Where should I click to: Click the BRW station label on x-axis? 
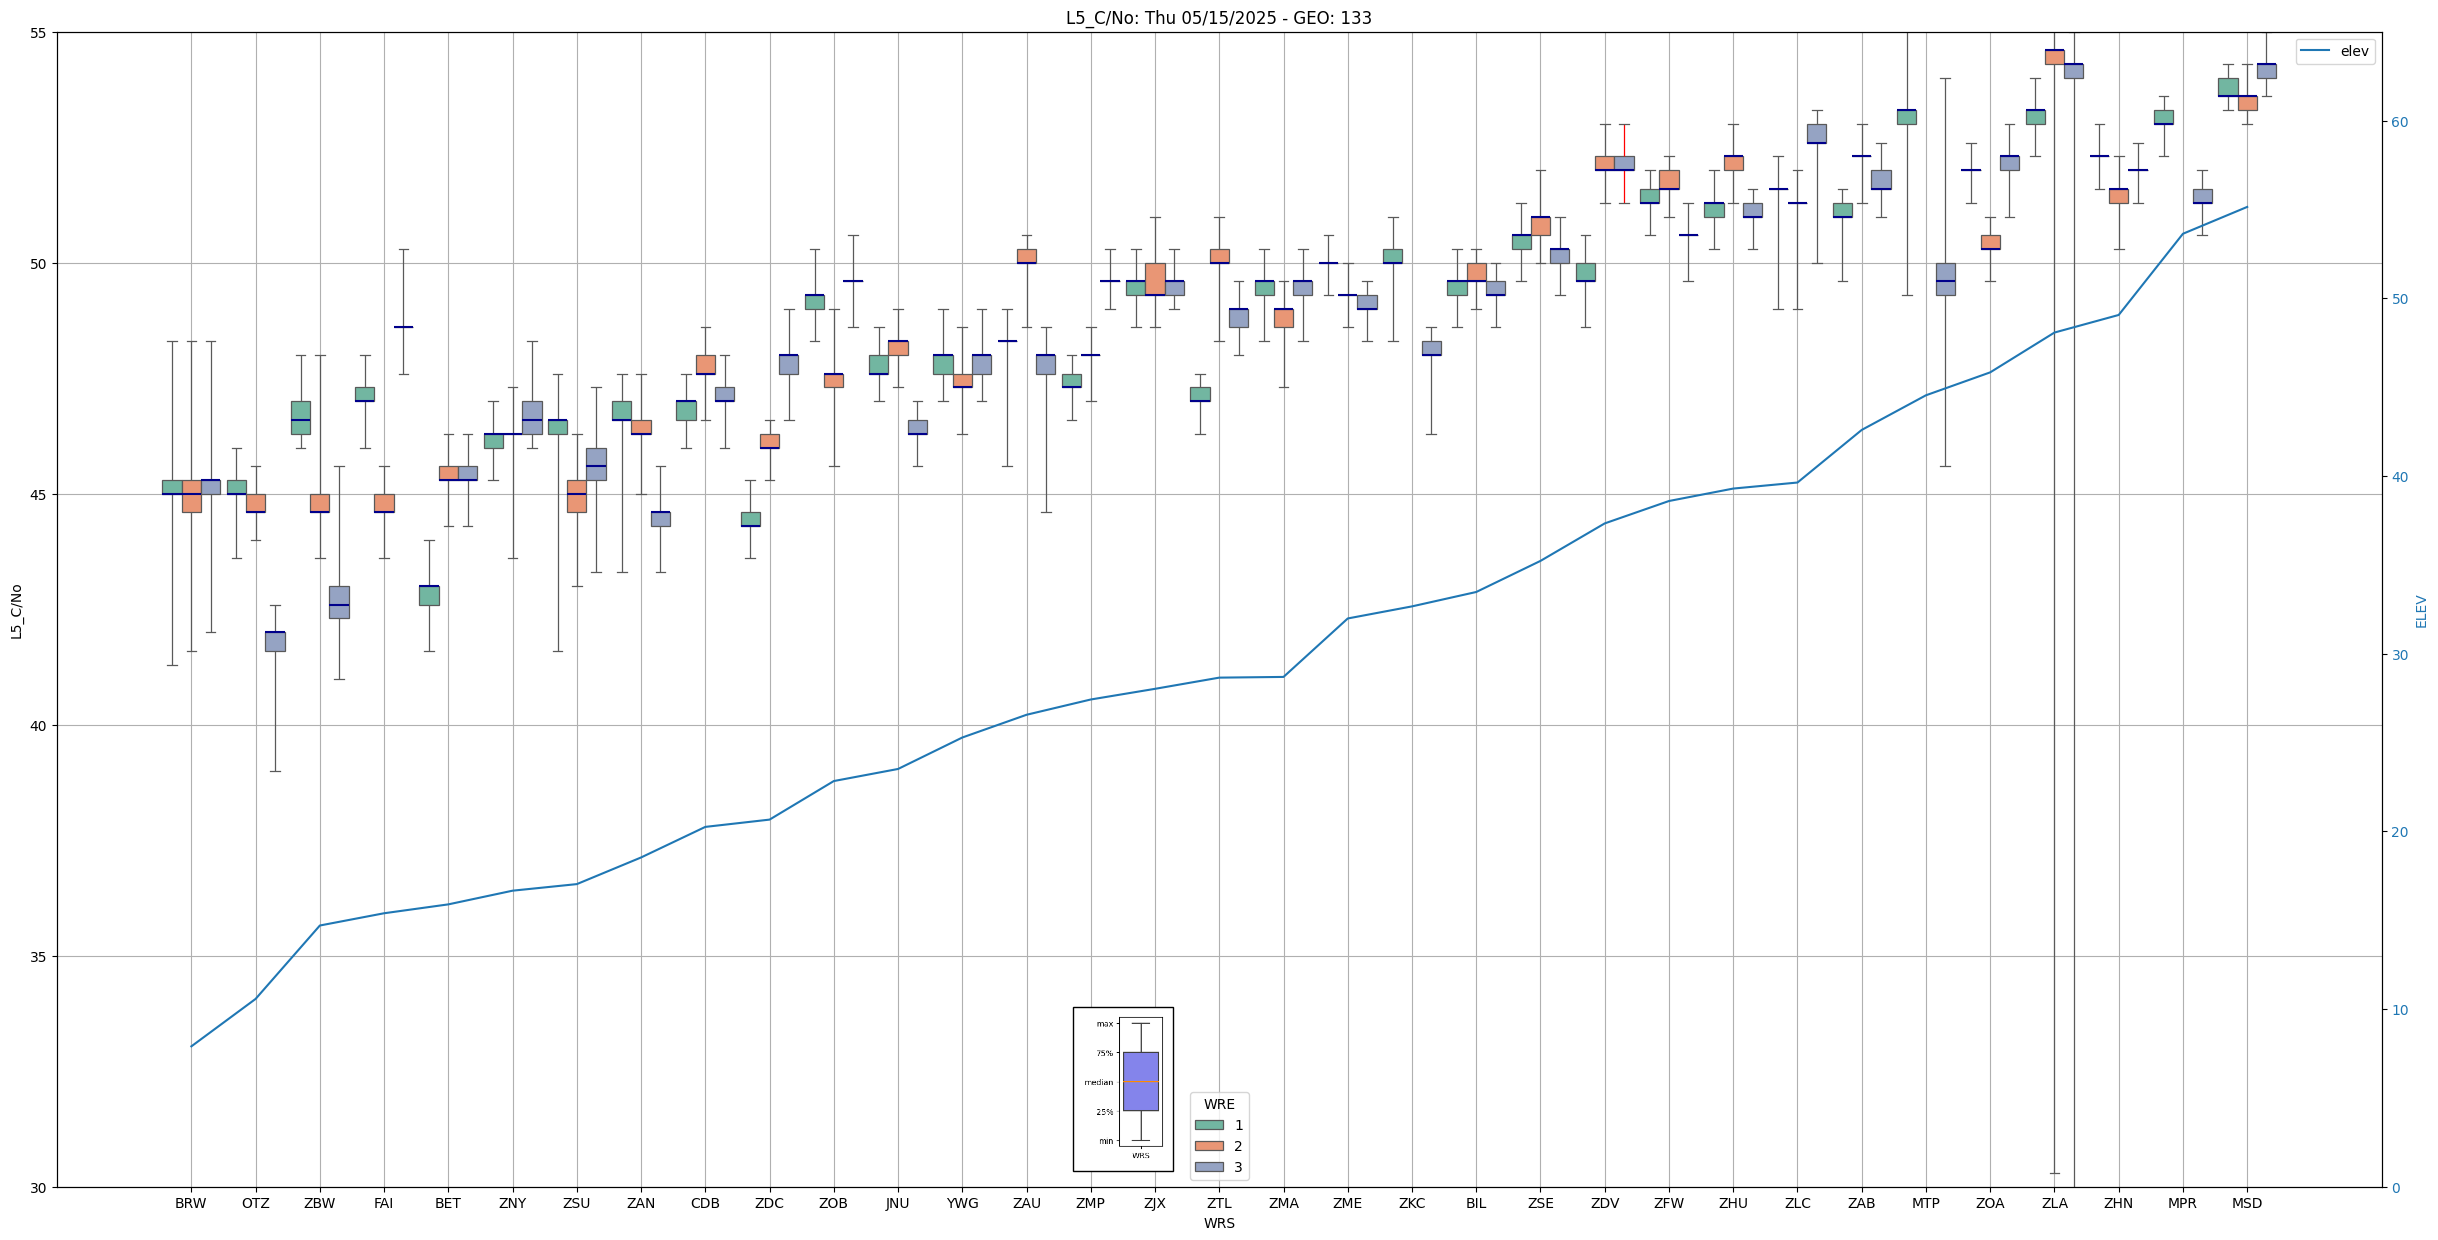(190, 1203)
